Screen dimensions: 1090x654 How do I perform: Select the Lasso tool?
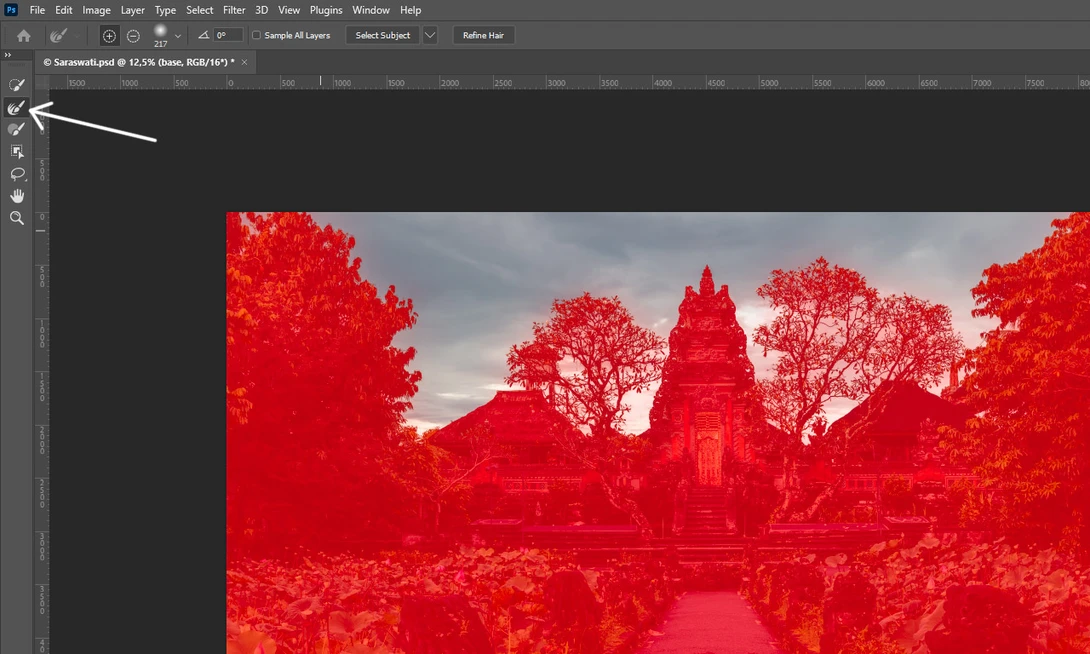click(16, 174)
